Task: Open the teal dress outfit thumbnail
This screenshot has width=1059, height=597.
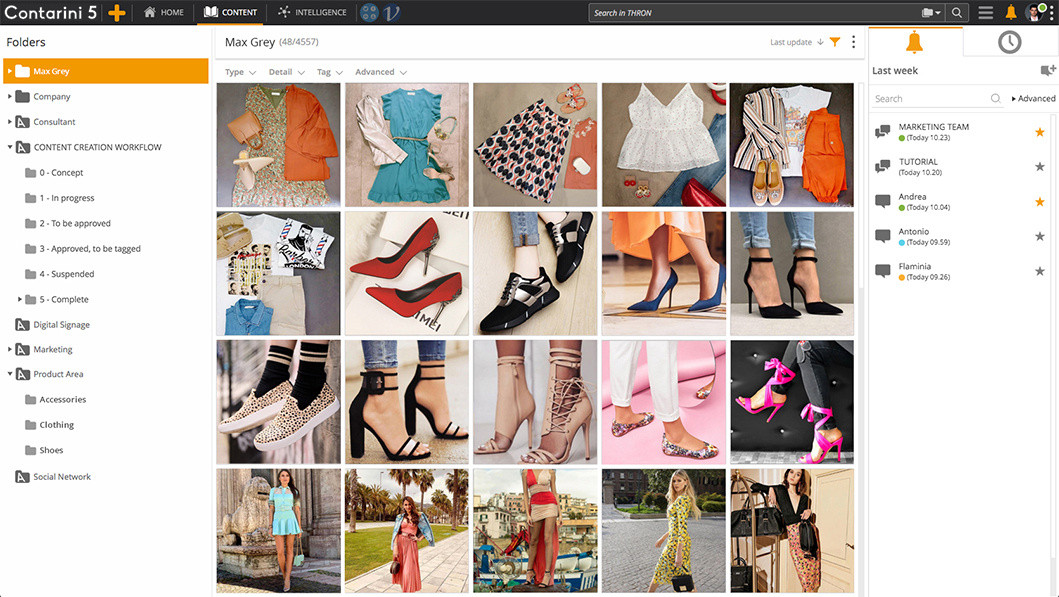Action: click(407, 145)
